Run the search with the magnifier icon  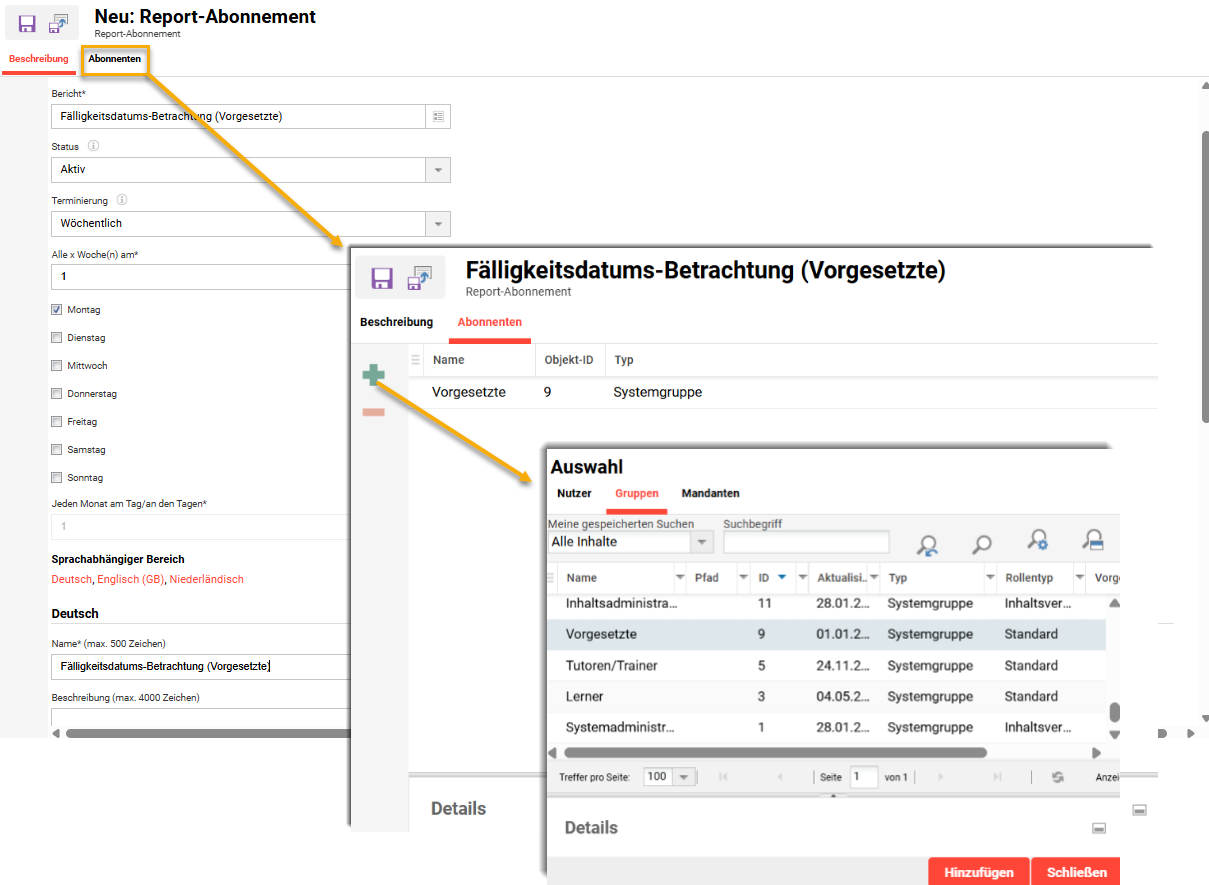pos(981,542)
